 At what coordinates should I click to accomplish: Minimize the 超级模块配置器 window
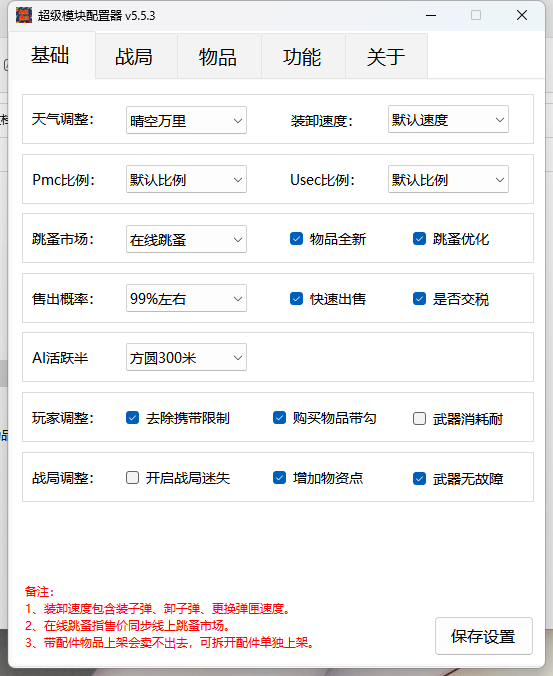coord(431,16)
